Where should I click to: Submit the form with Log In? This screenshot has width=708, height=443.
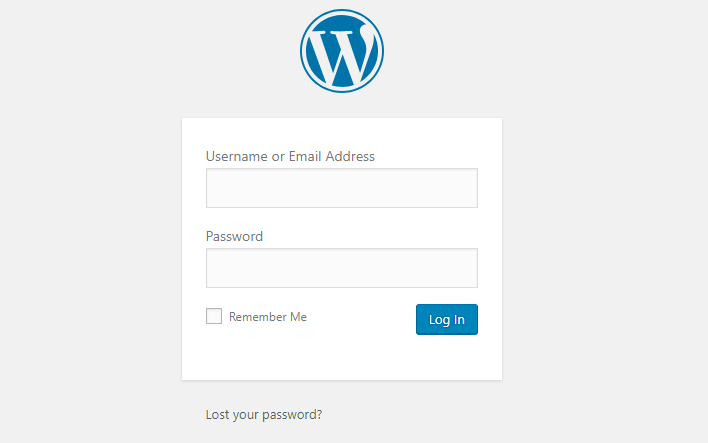tap(447, 319)
